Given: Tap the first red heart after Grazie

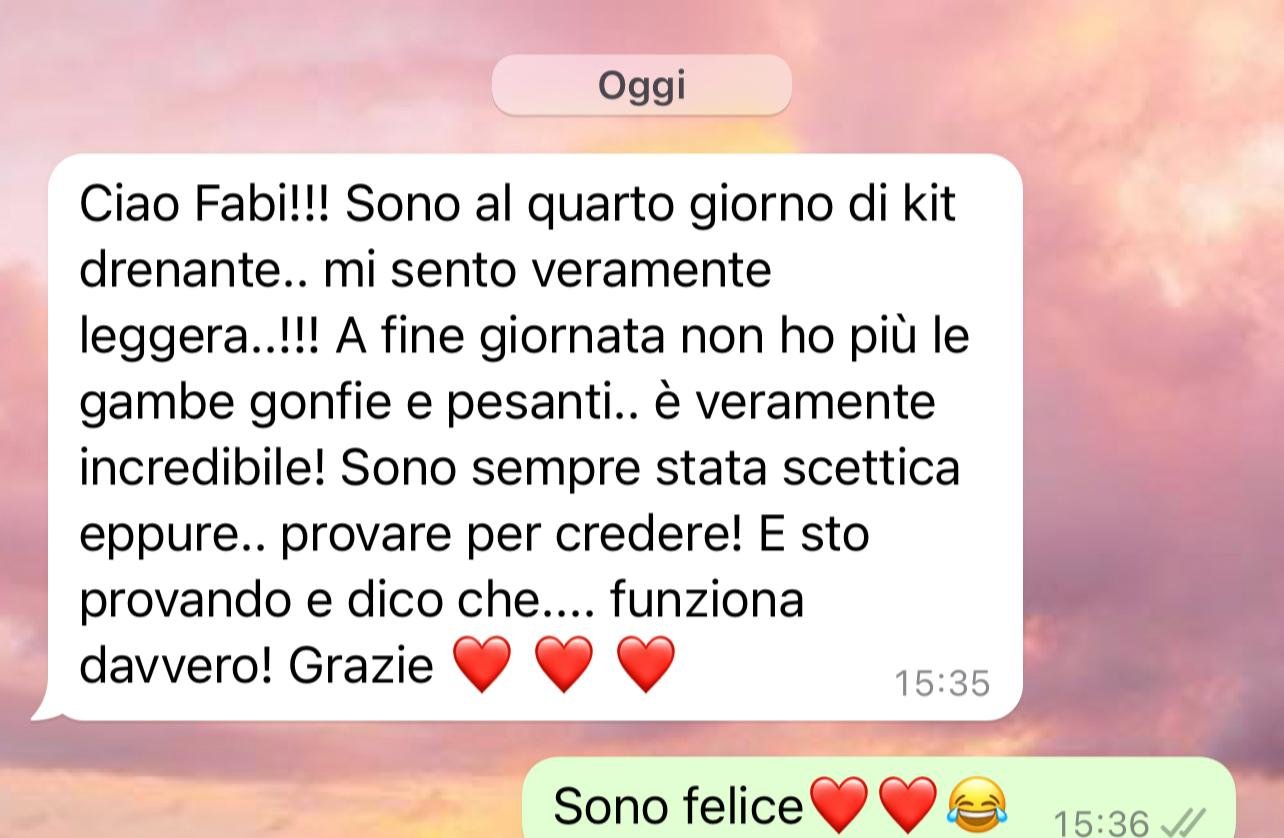Looking at the screenshot, I should click(x=482, y=665).
